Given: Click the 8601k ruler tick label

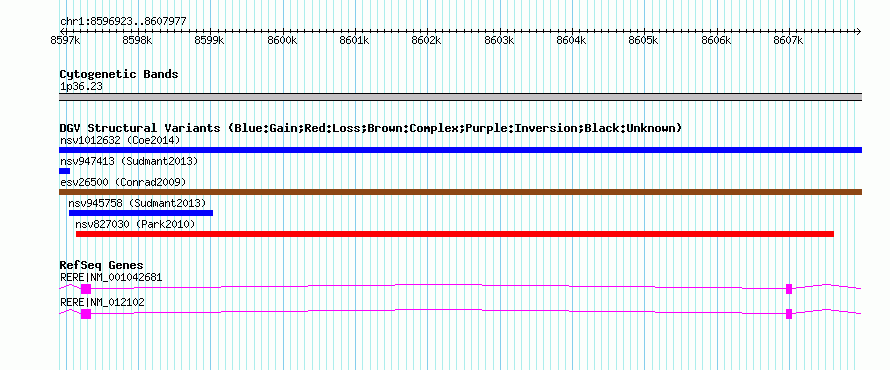Looking at the screenshot, I should tap(355, 40).
